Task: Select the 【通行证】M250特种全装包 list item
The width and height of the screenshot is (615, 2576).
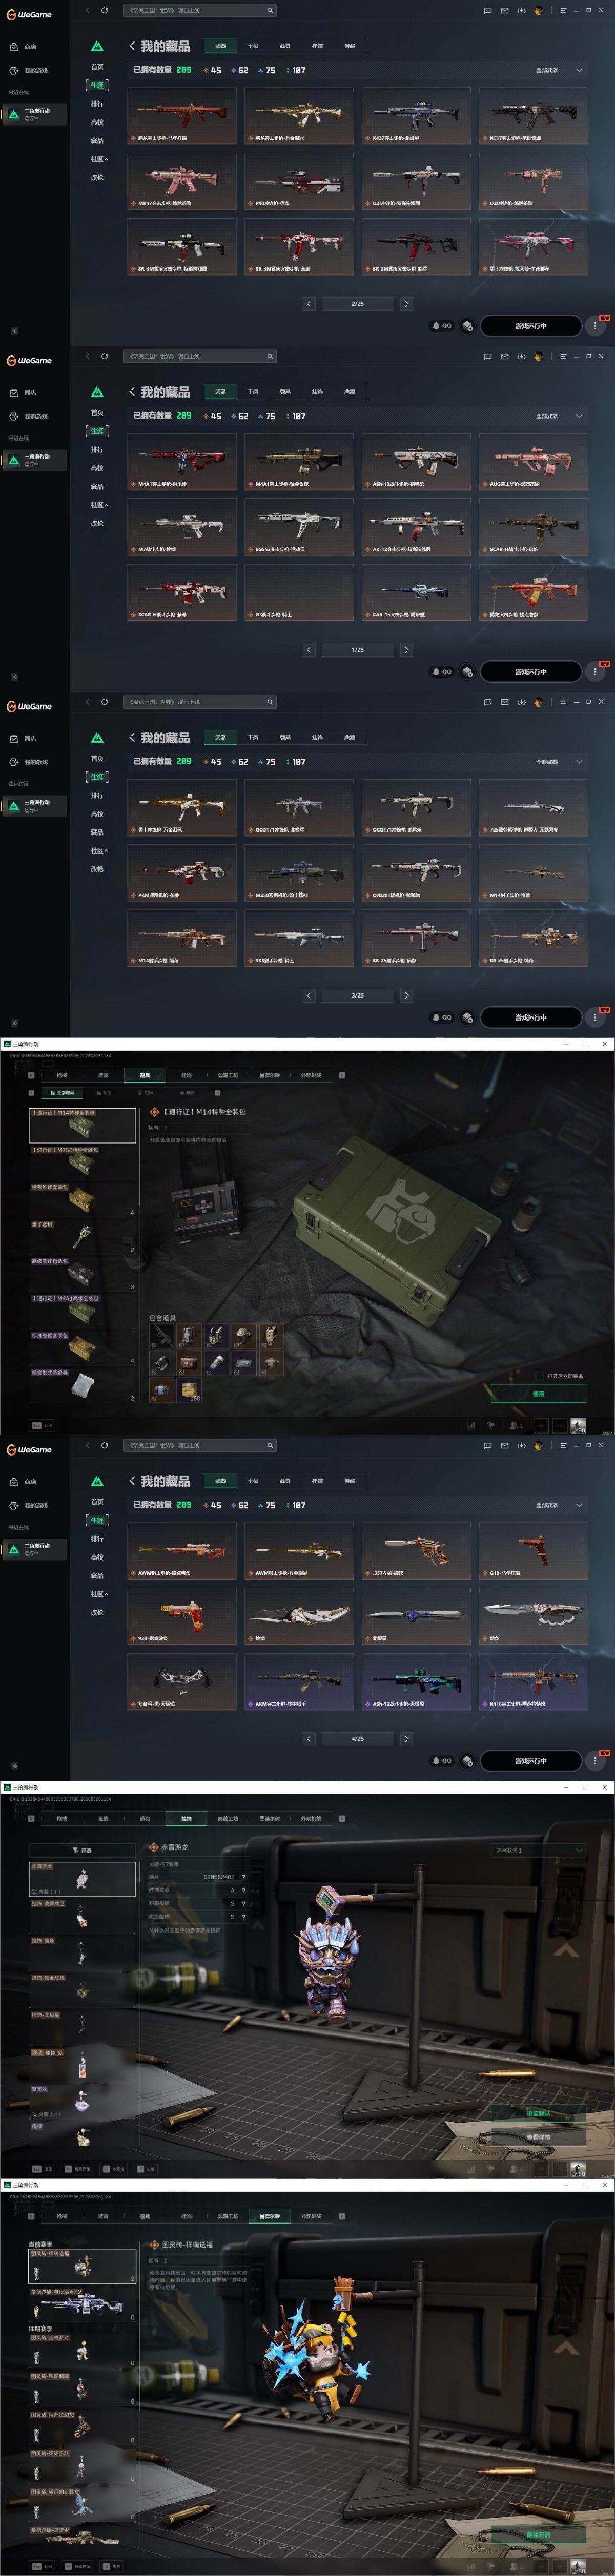Action: (82, 1163)
